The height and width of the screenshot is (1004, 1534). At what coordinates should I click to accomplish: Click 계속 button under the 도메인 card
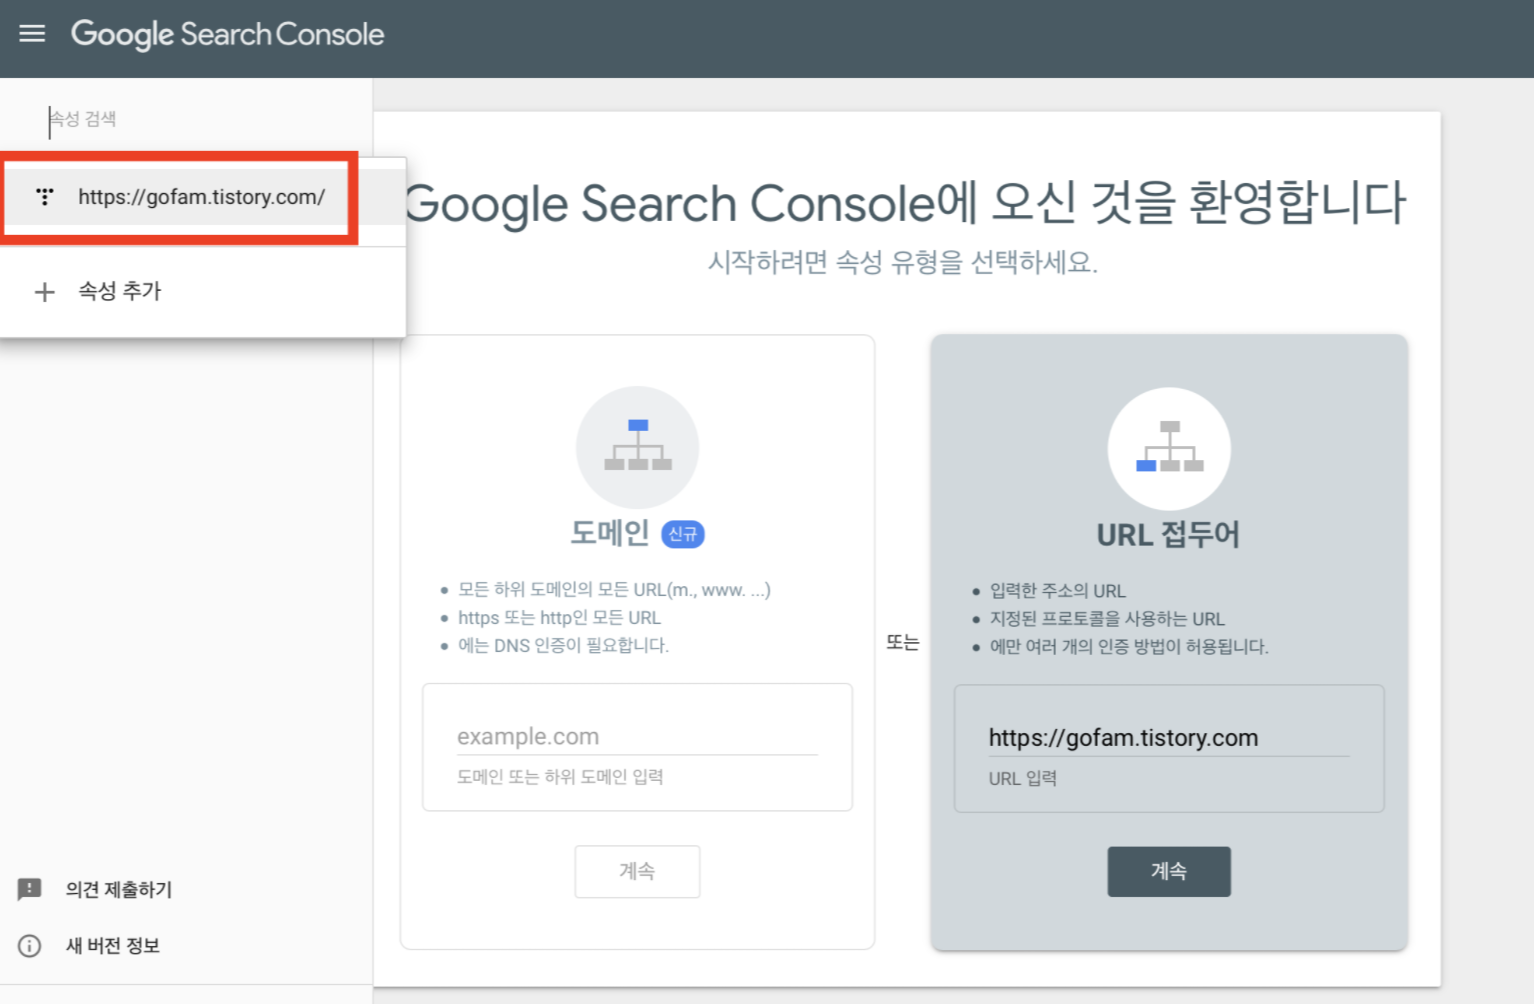[x=637, y=871]
